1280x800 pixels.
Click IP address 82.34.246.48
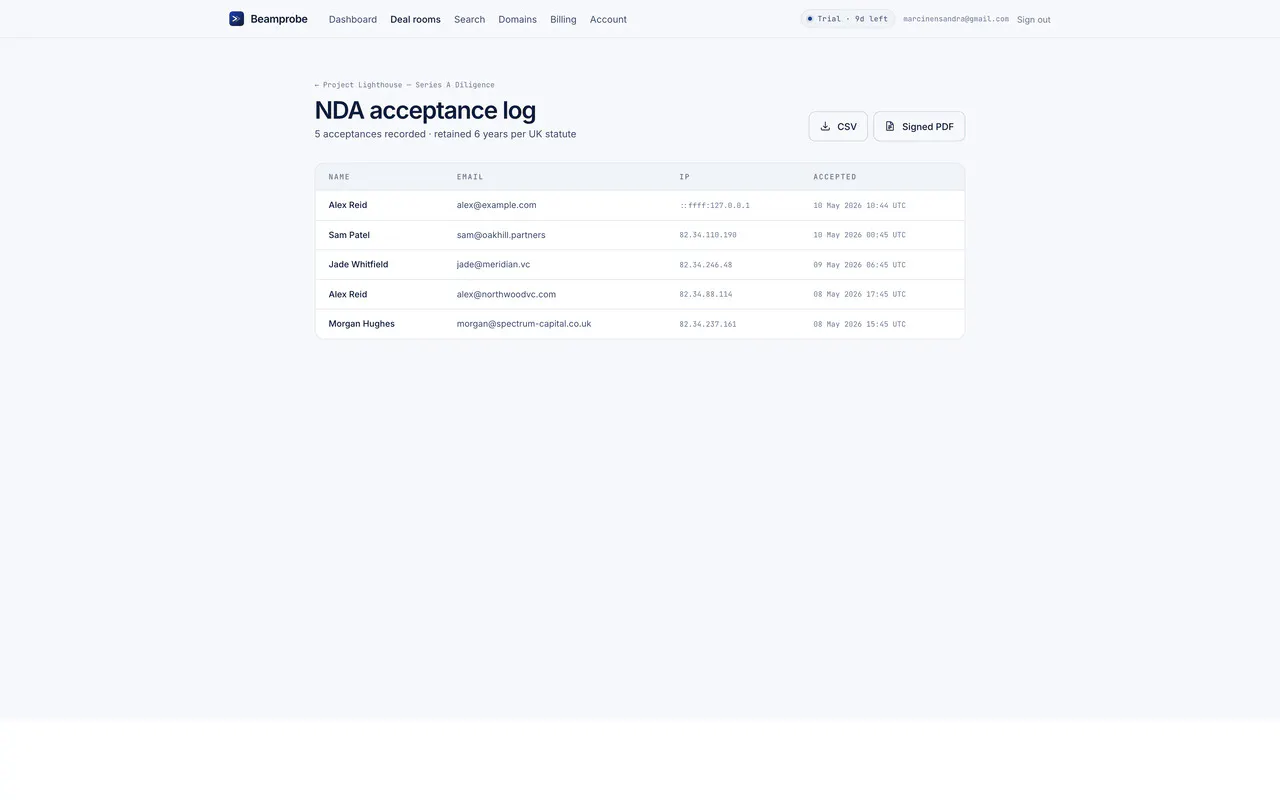(x=706, y=265)
